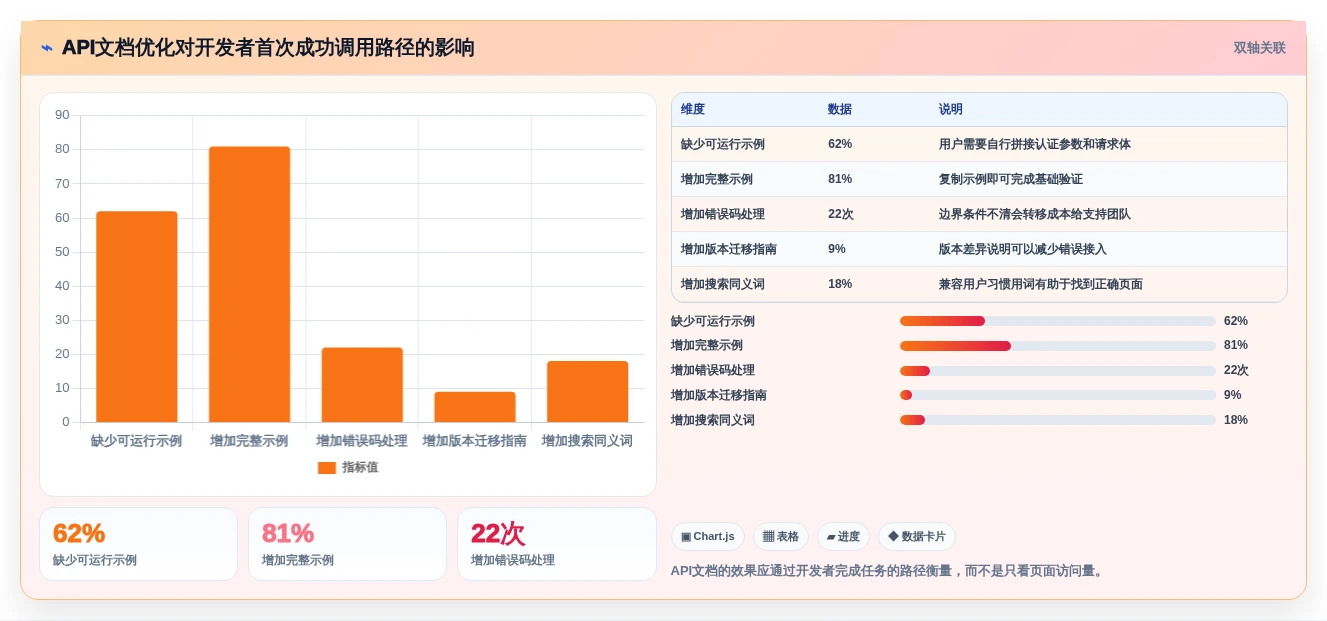Click description 边界条件不清会转移成本给支持团队
This screenshot has height=621, width=1327.
[1035, 214]
